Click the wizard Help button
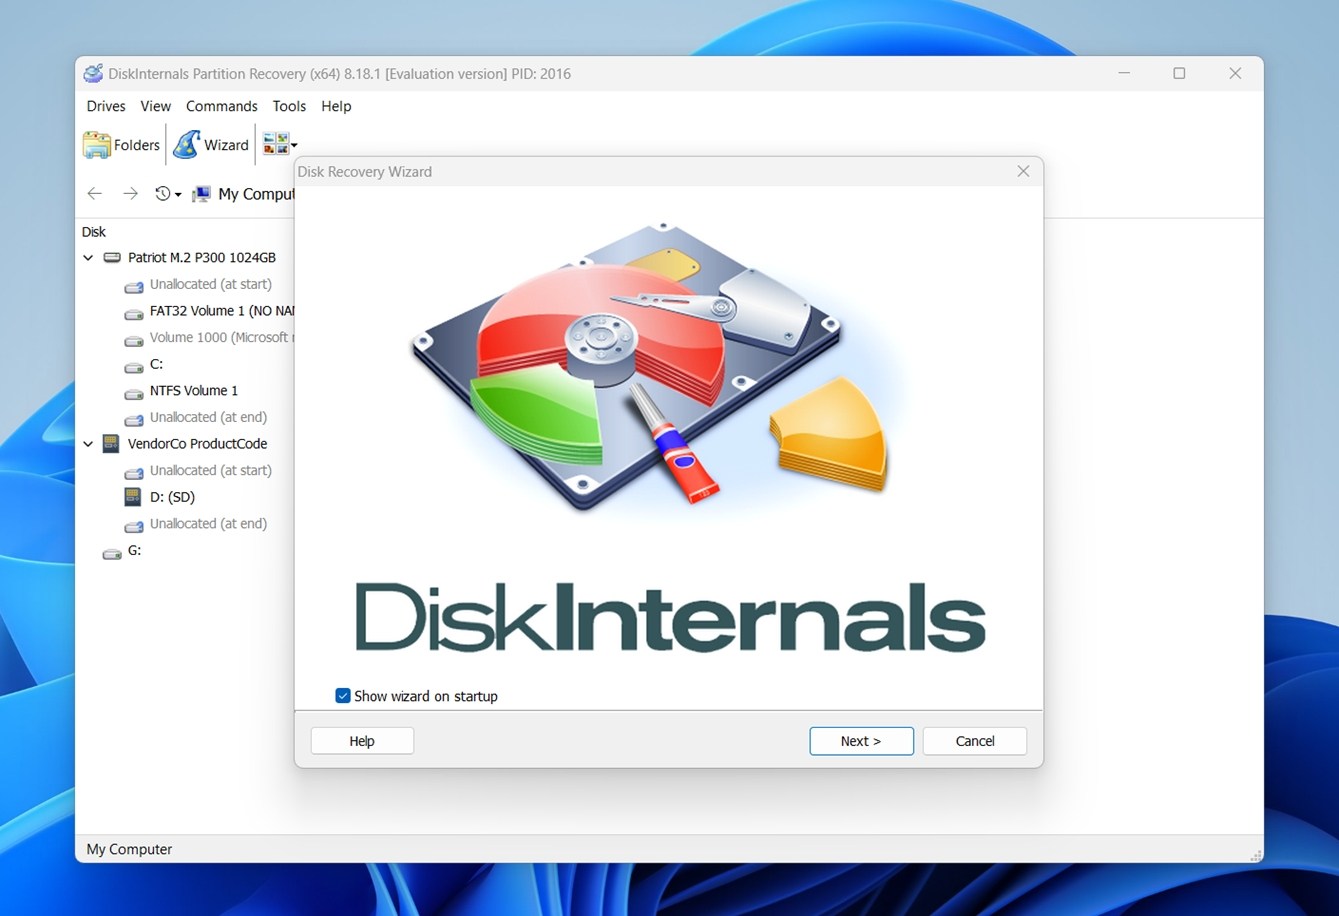 click(362, 741)
